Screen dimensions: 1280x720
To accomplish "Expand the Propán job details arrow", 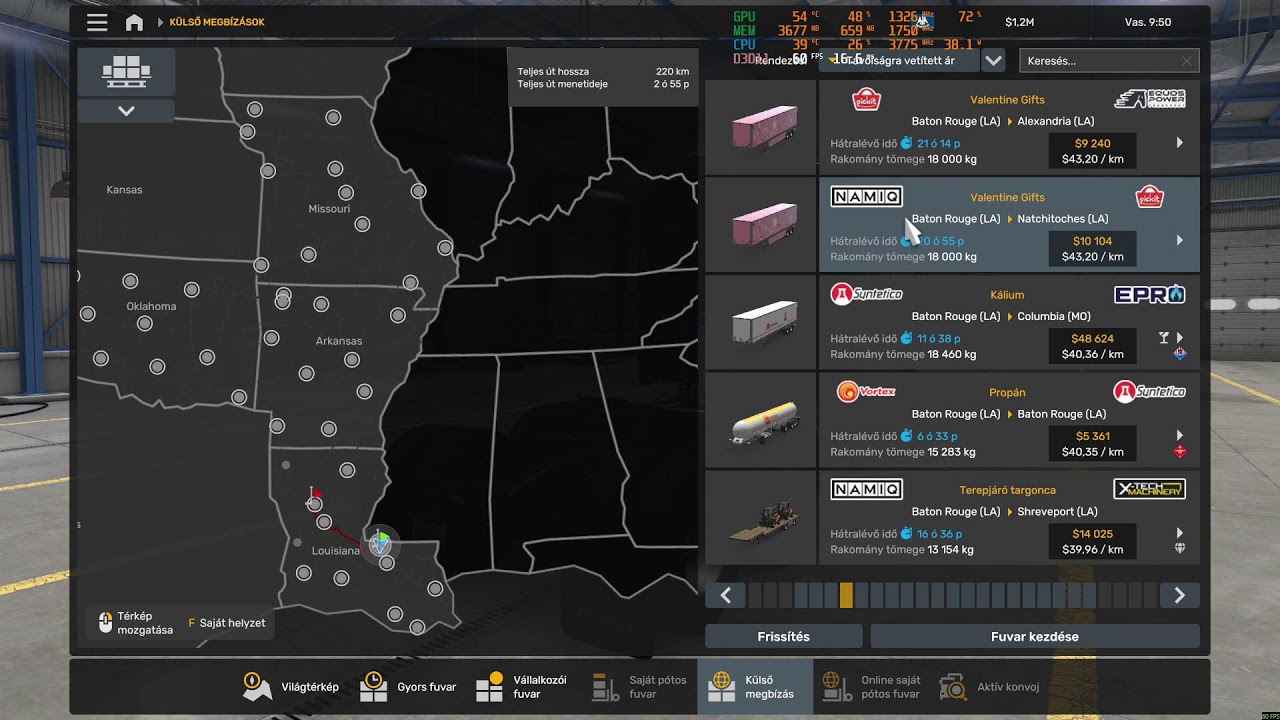I will click(x=1180, y=436).
